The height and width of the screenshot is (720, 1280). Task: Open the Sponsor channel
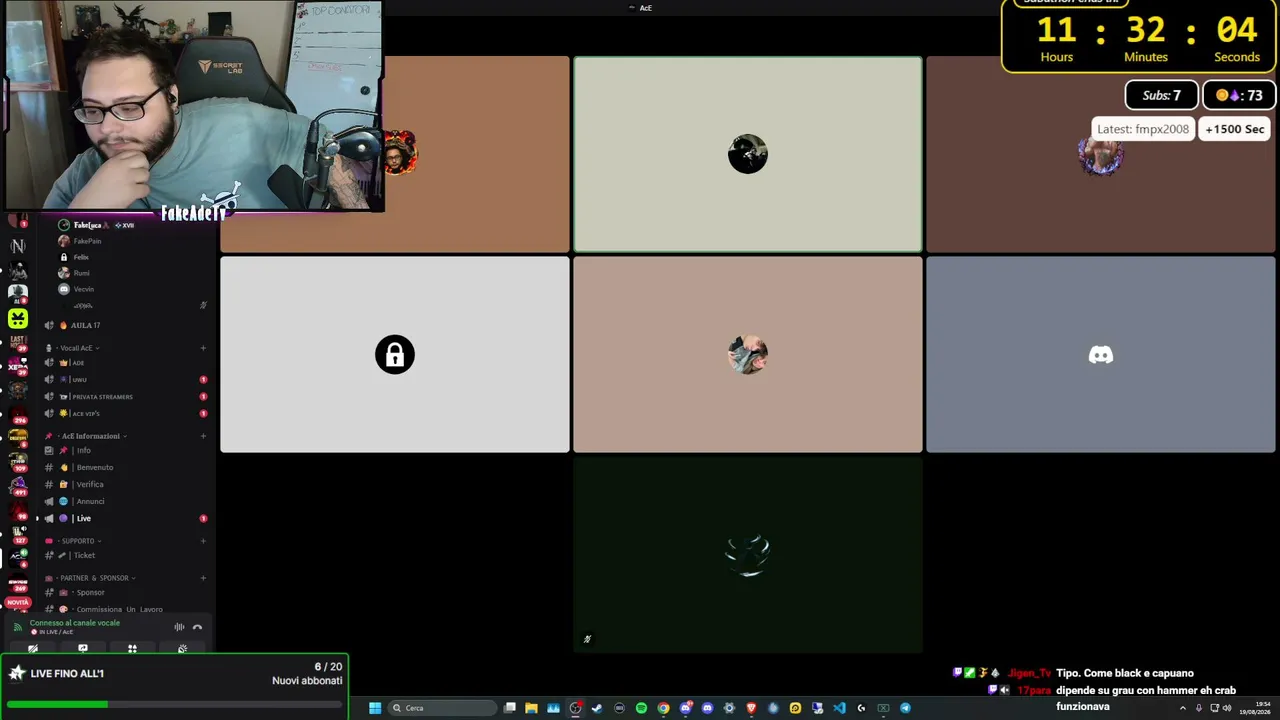[126, 592]
